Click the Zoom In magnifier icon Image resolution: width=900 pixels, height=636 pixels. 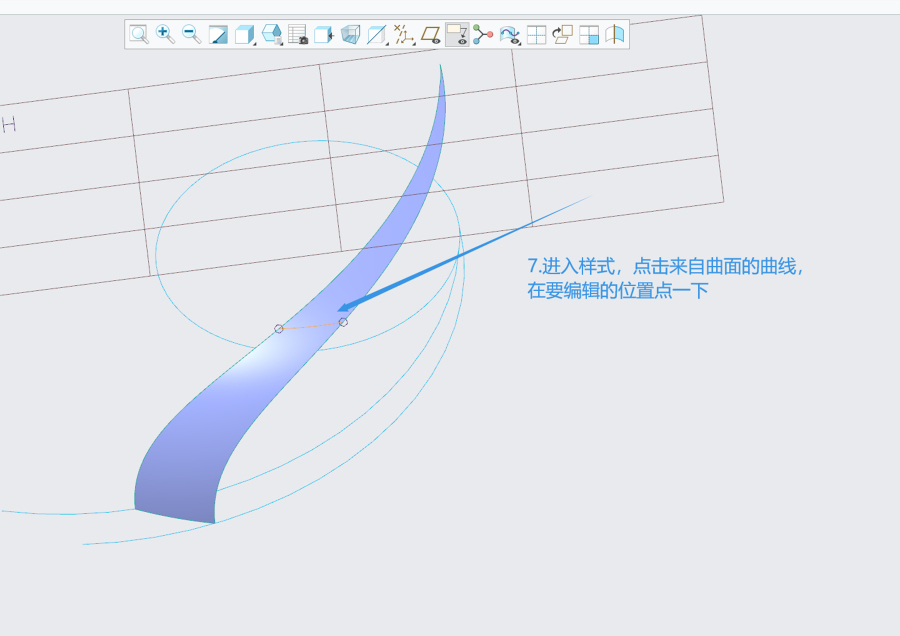(x=166, y=35)
